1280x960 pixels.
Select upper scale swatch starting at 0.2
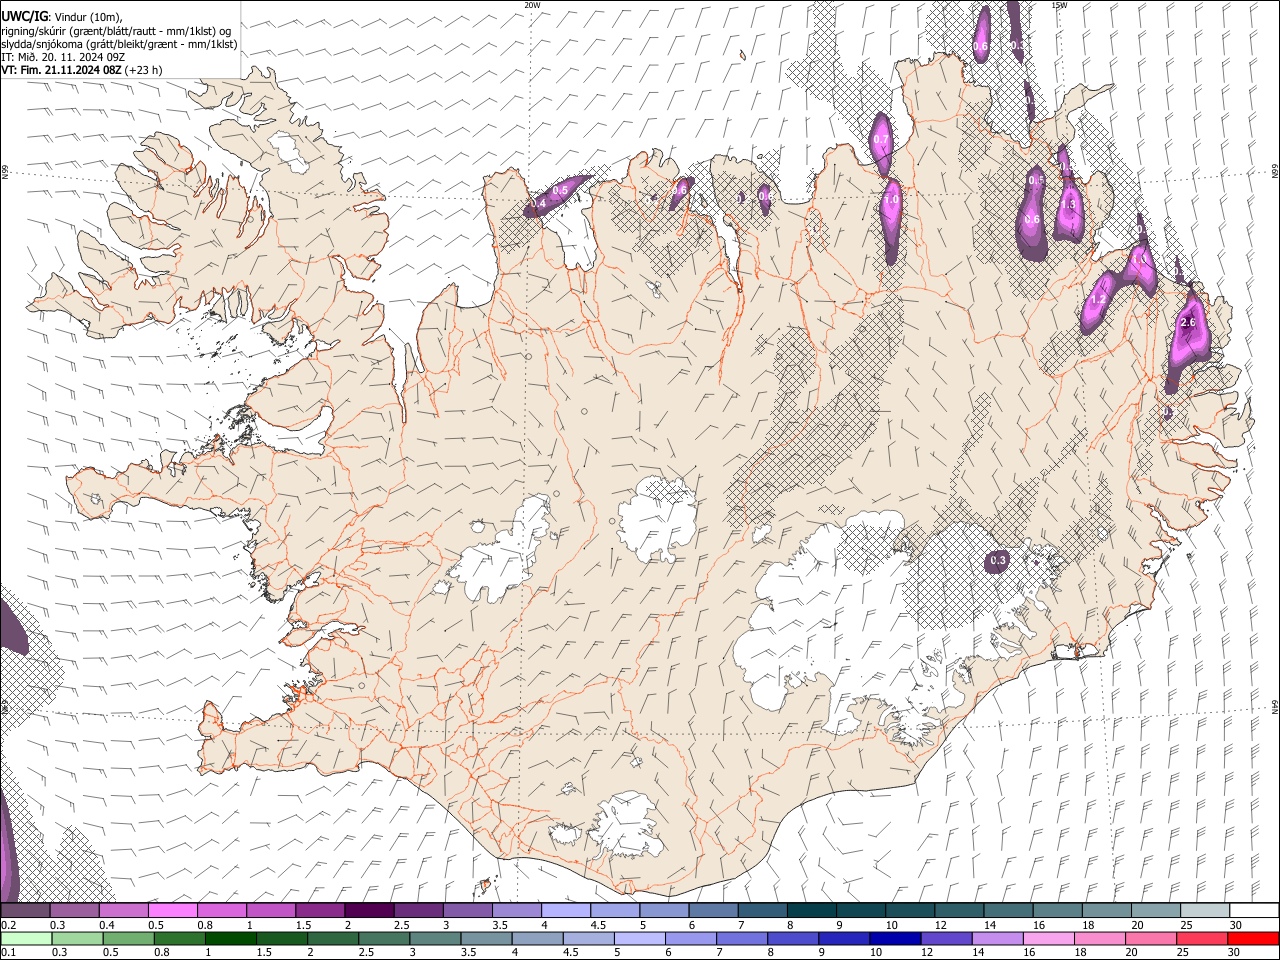25,910
